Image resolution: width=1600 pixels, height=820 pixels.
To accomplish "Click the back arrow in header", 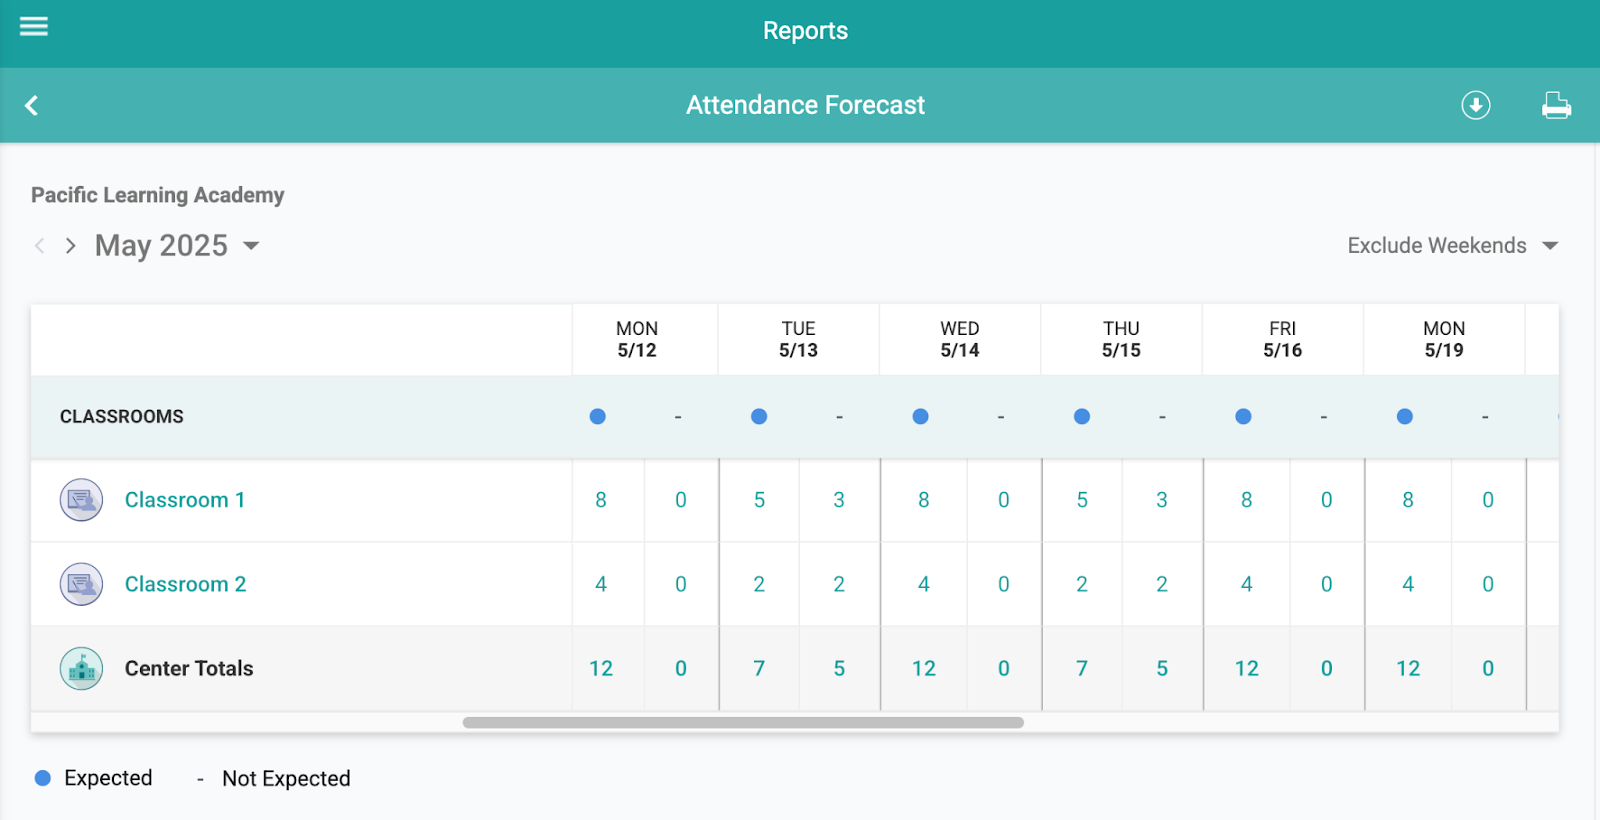I will [32, 105].
